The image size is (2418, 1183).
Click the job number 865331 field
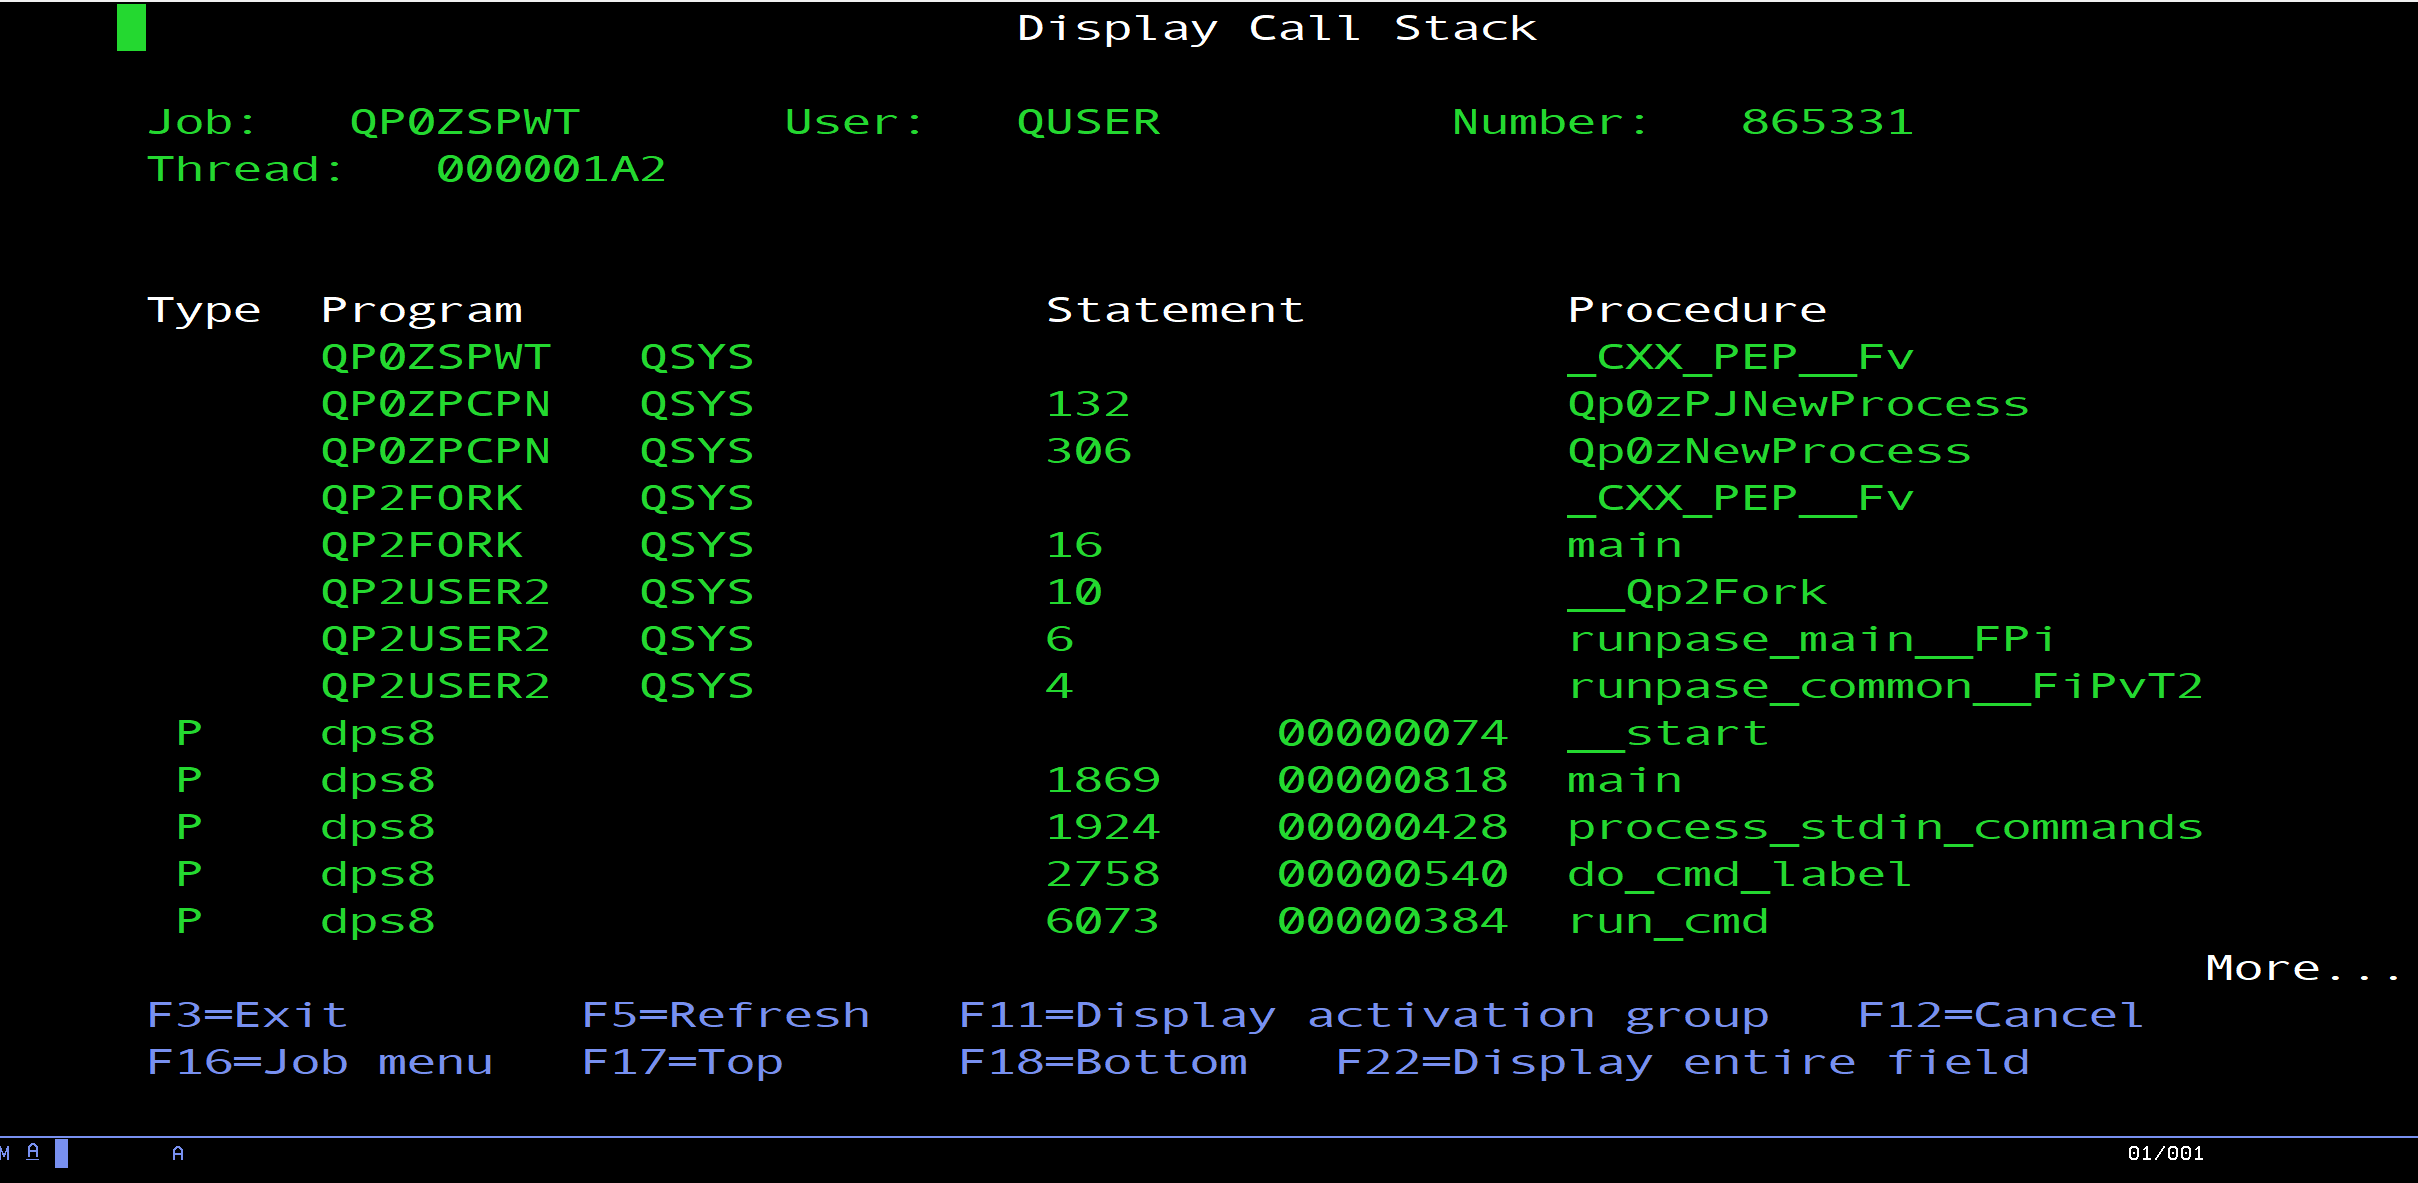pos(1827,122)
